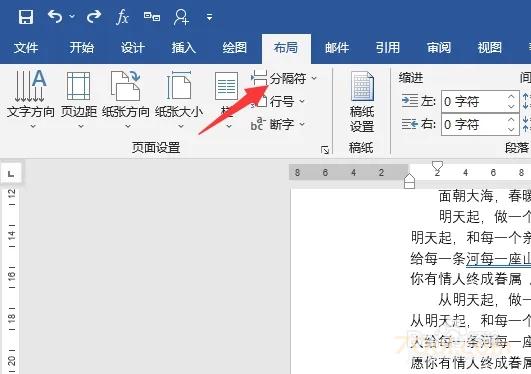Click the fx equation icon
Image resolution: width=531 pixels, height=374 pixels.
tap(122, 17)
